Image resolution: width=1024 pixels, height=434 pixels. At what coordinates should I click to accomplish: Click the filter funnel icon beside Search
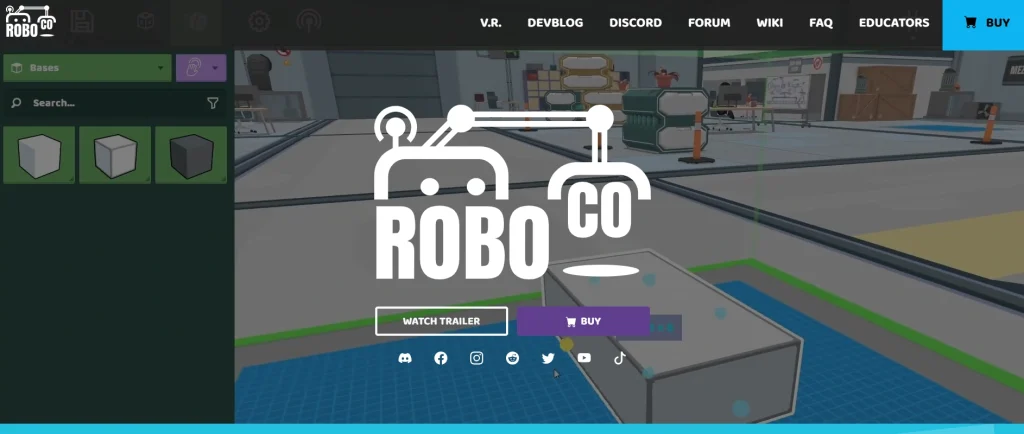tap(212, 102)
